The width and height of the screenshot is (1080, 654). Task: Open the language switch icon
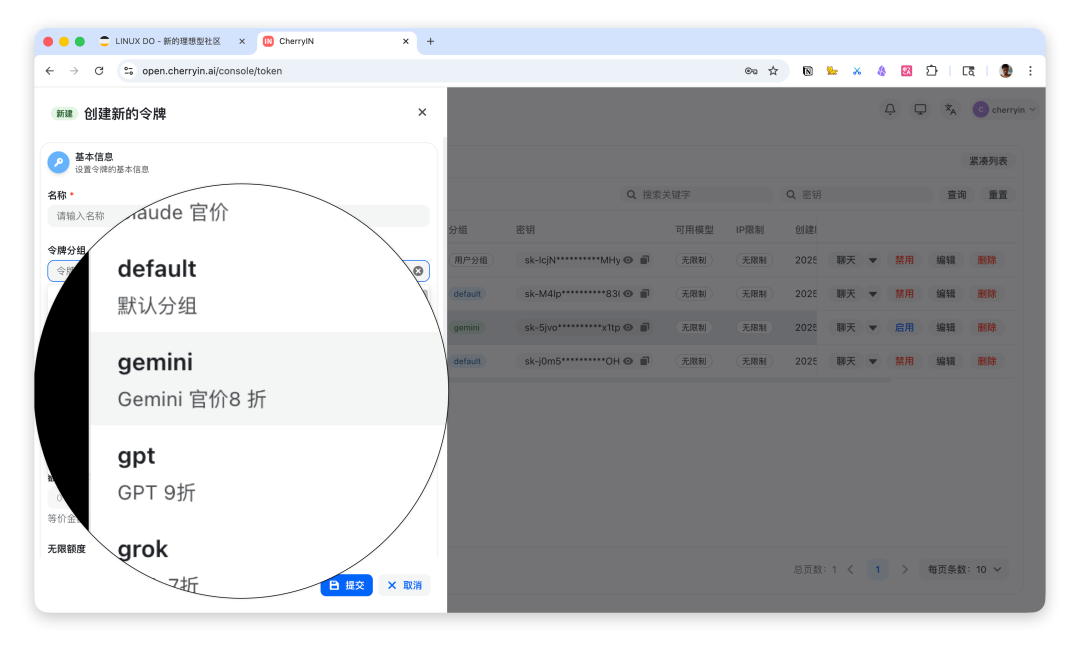[951, 109]
